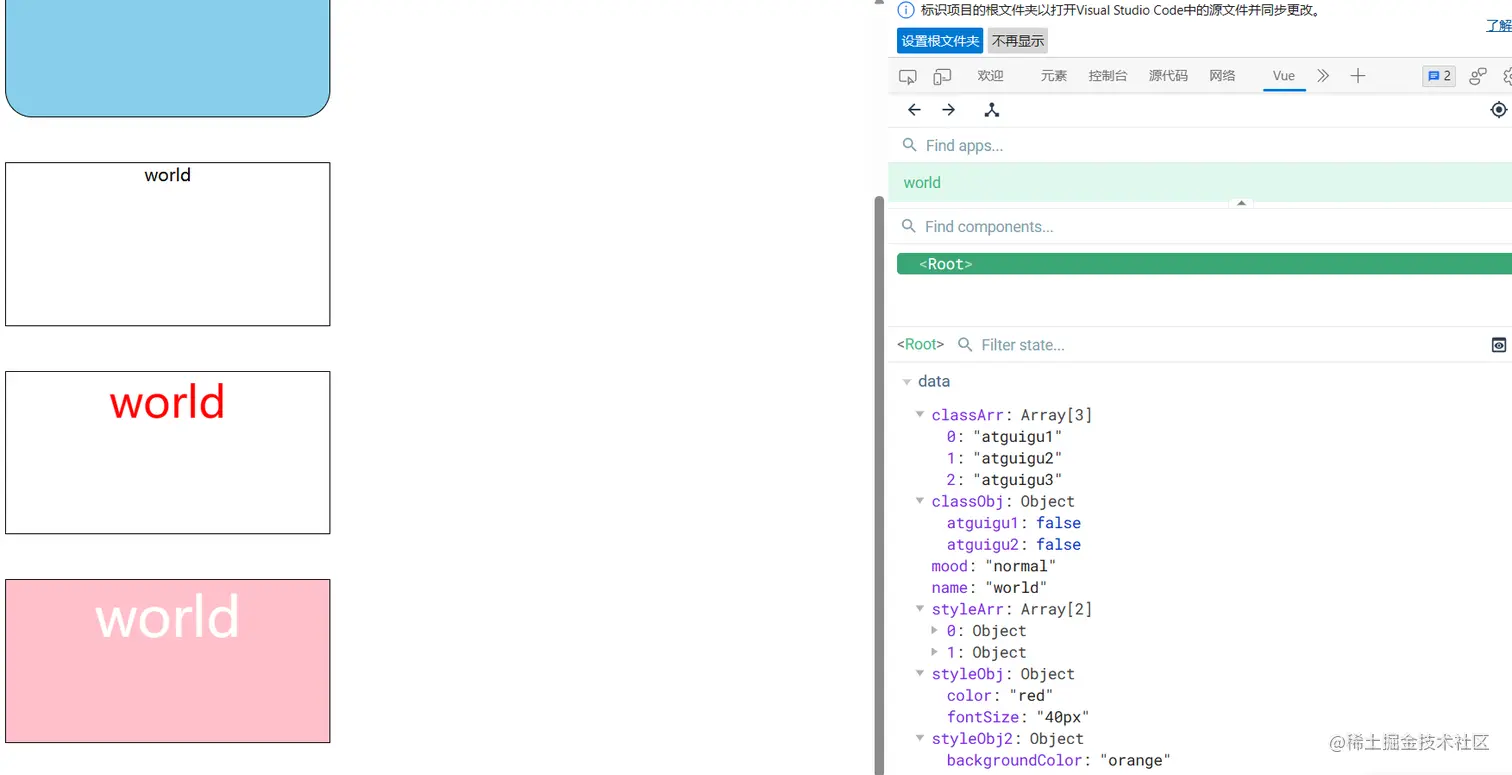The image size is (1512, 775).
Task: Select the Root component in the tree
Action: (x=1204, y=264)
